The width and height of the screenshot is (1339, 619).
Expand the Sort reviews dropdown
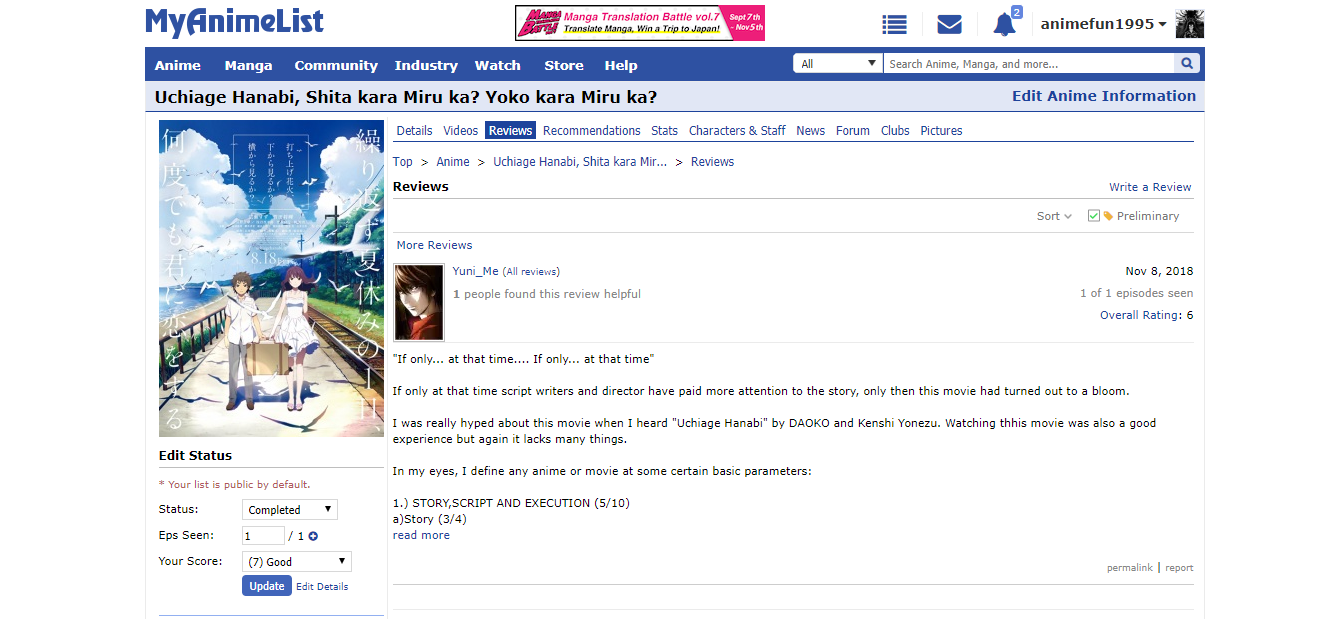[x=1054, y=216]
